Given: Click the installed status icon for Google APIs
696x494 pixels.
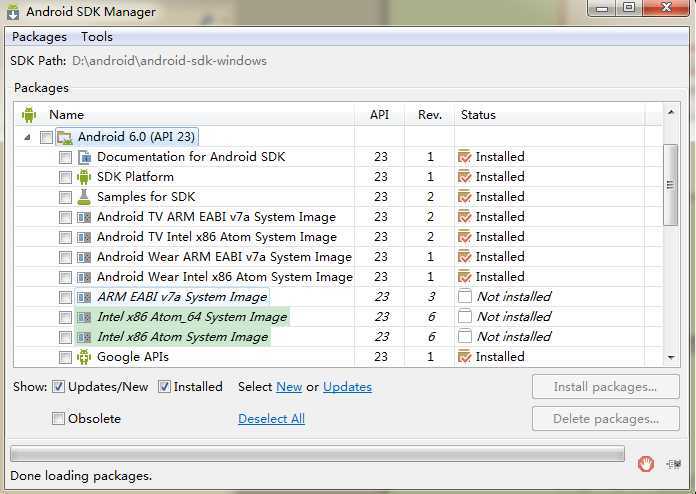Looking at the screenshot, I should (x=464, y=356).
